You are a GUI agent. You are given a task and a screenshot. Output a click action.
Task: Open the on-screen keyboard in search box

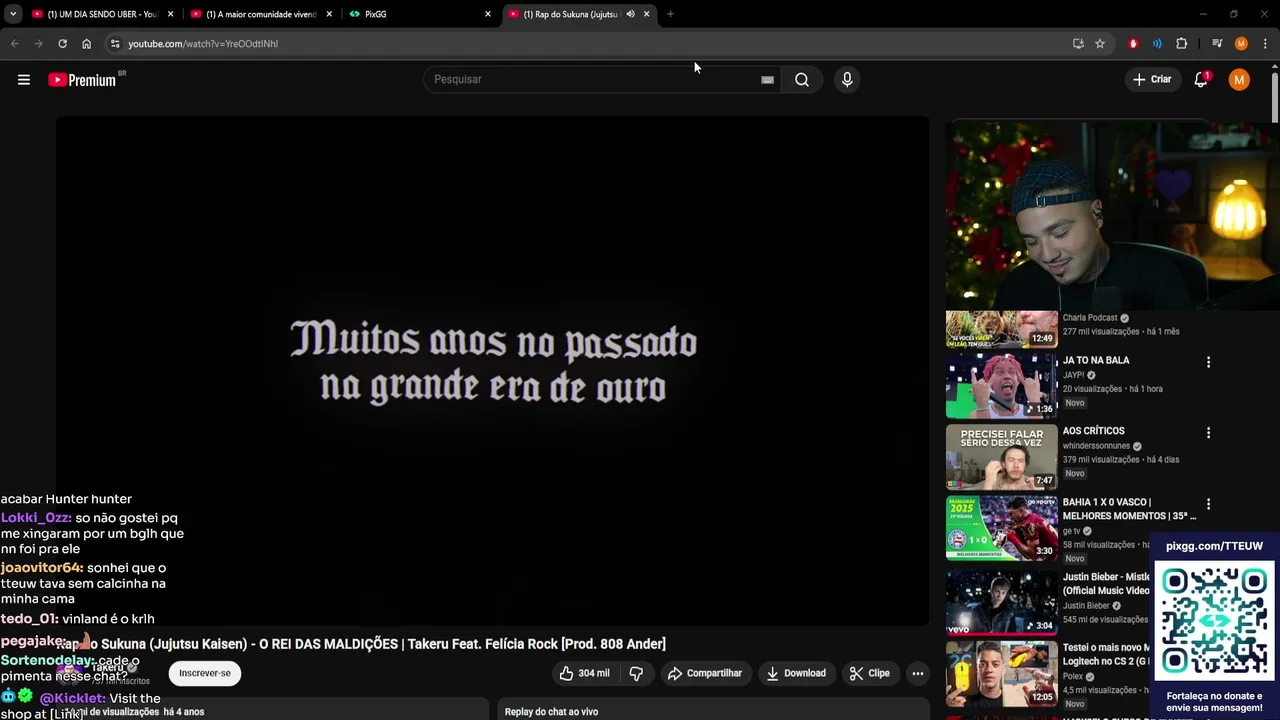coord(767,80)
